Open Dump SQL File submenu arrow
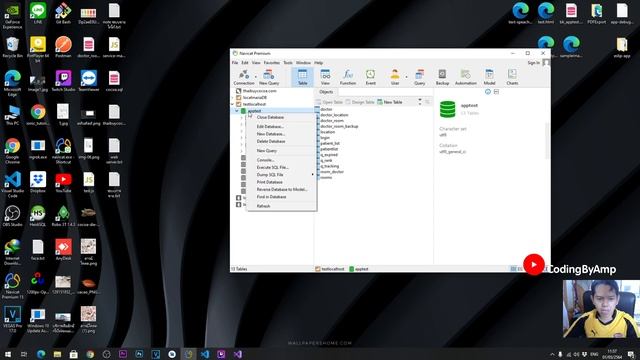This screenshot has height=360, width=640. pos(313,175)
